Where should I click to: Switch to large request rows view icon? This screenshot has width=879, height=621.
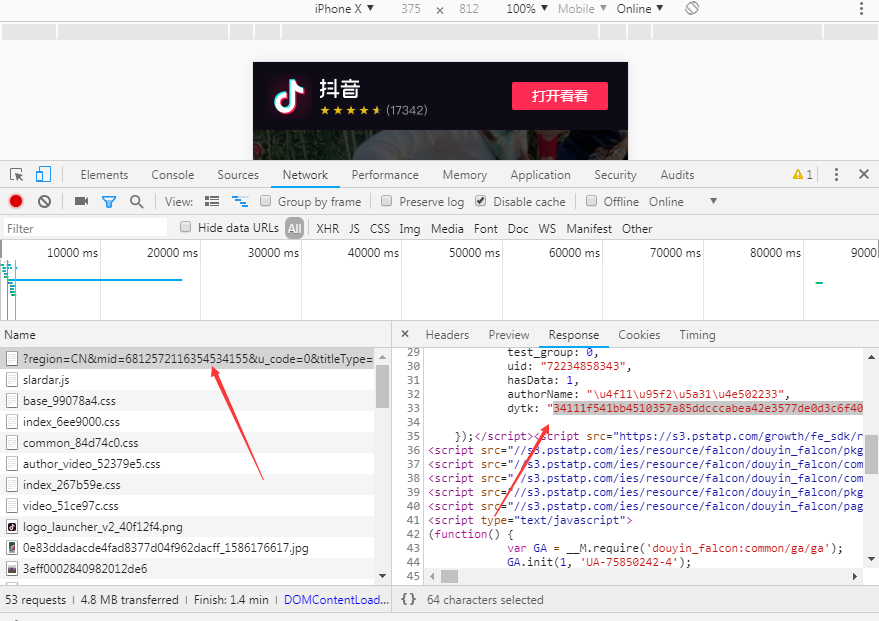click(x=212, y=201)
